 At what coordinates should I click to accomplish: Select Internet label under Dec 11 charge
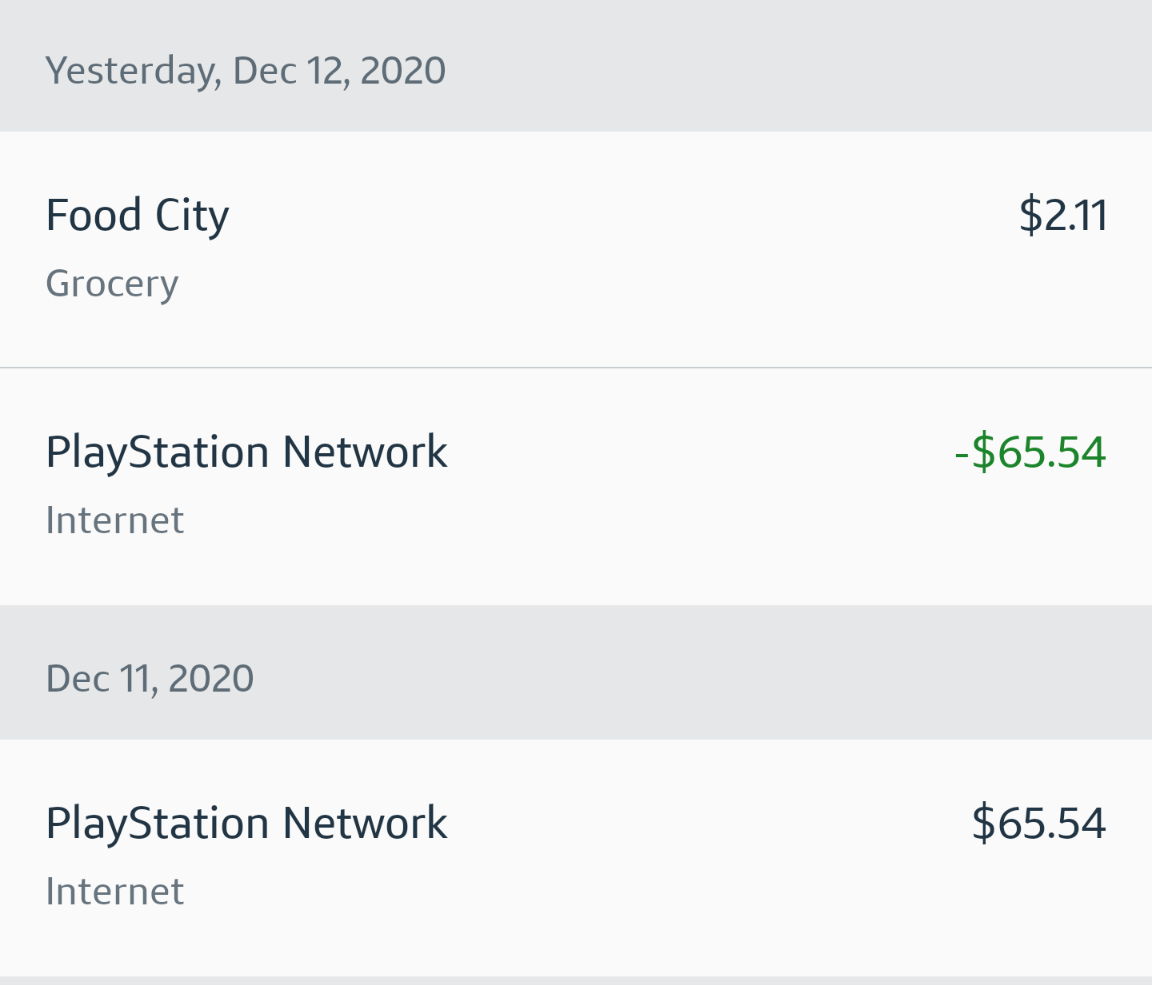(115, 891)
